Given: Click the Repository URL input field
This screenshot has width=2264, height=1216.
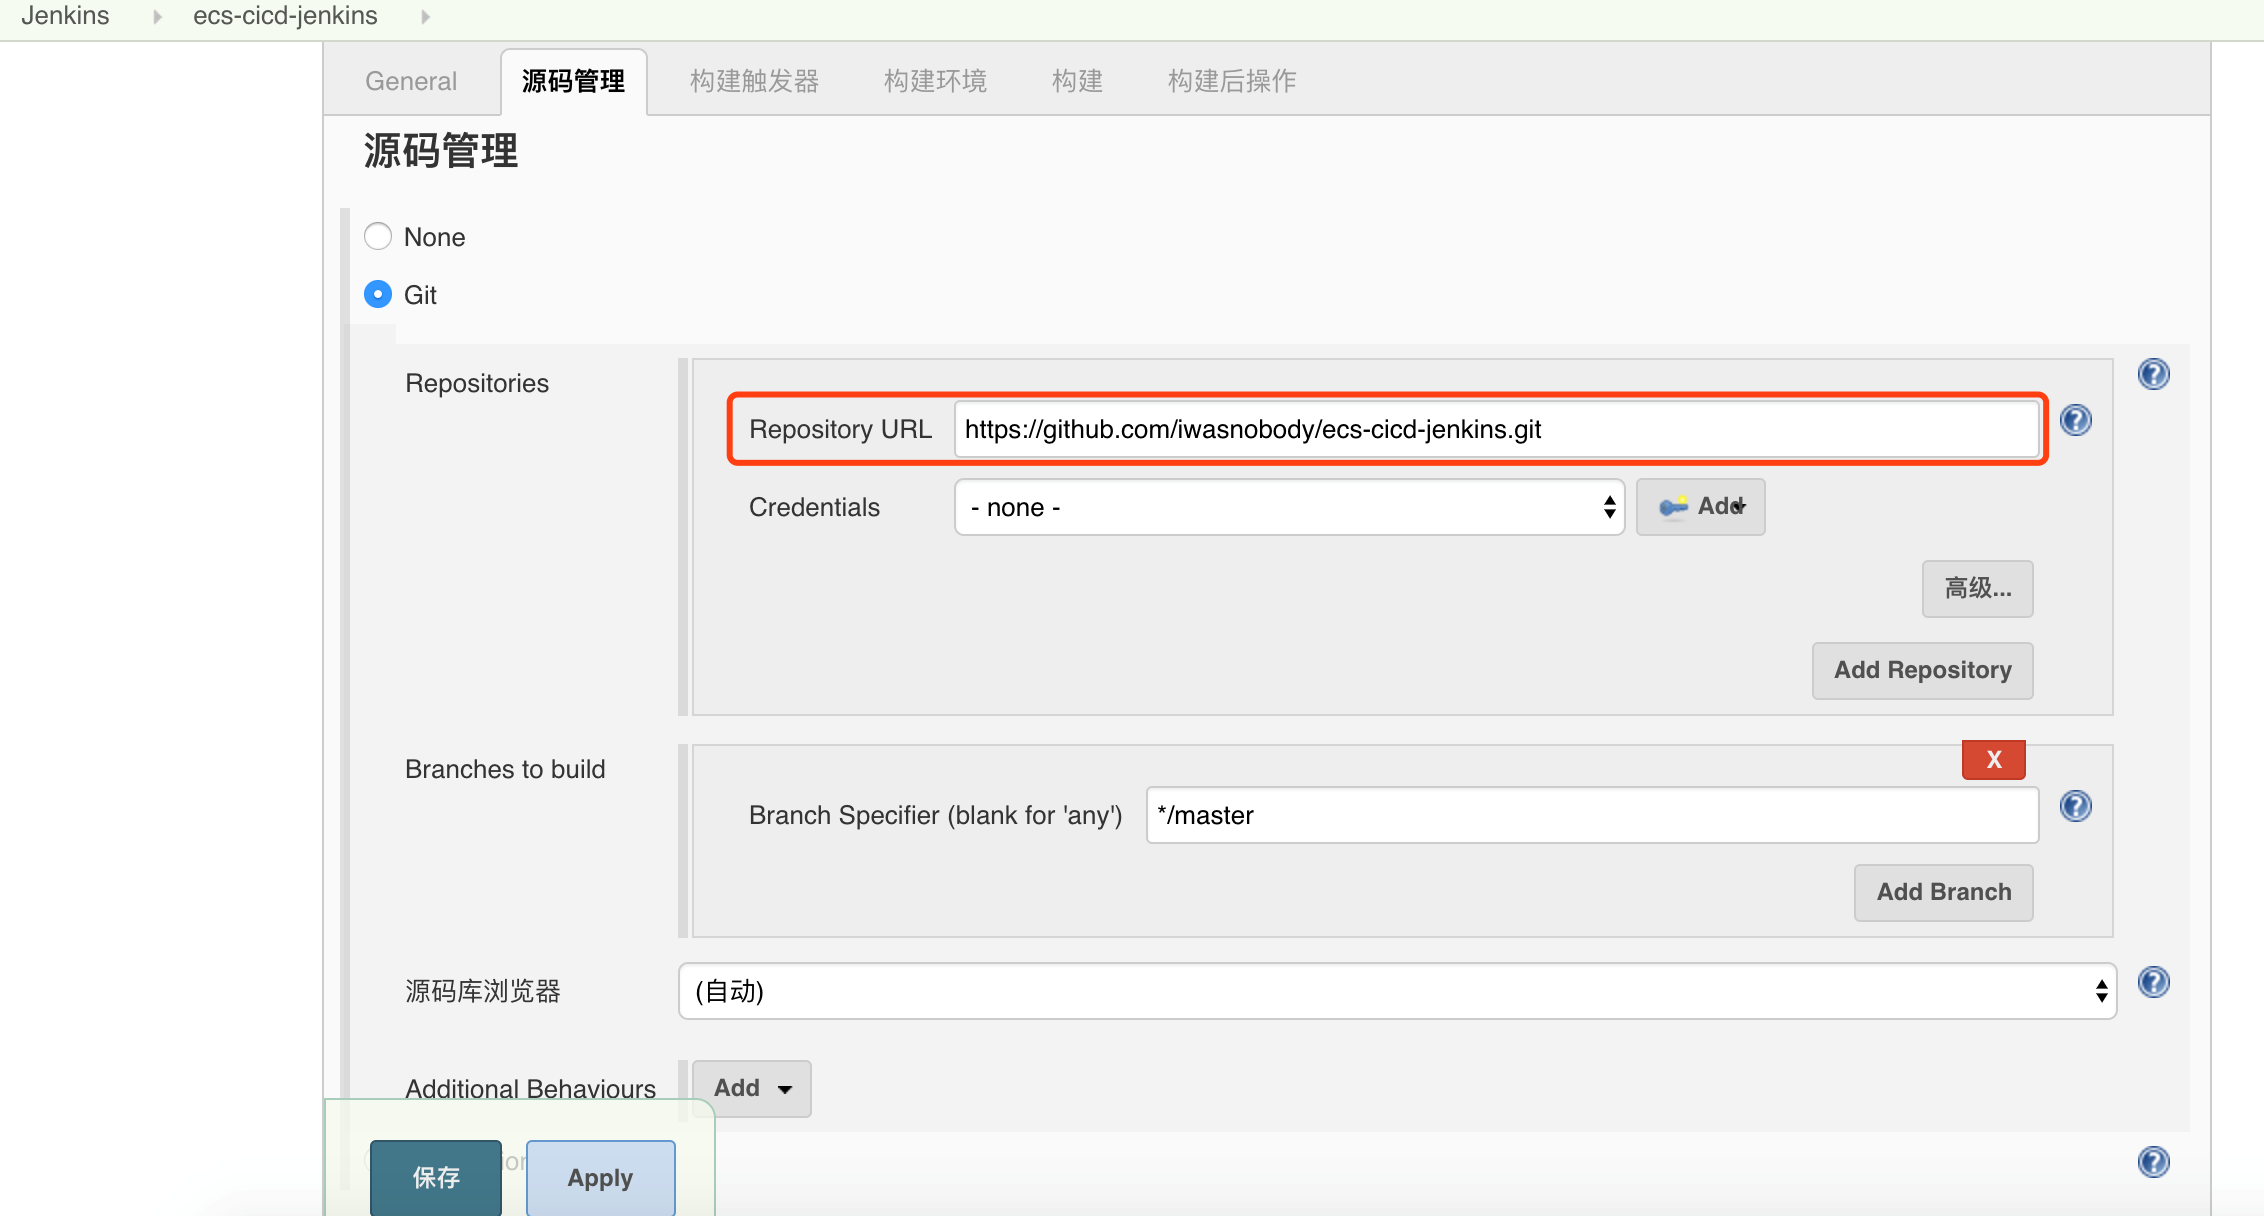Looking at the screenshot, I should click(1496, 429).
